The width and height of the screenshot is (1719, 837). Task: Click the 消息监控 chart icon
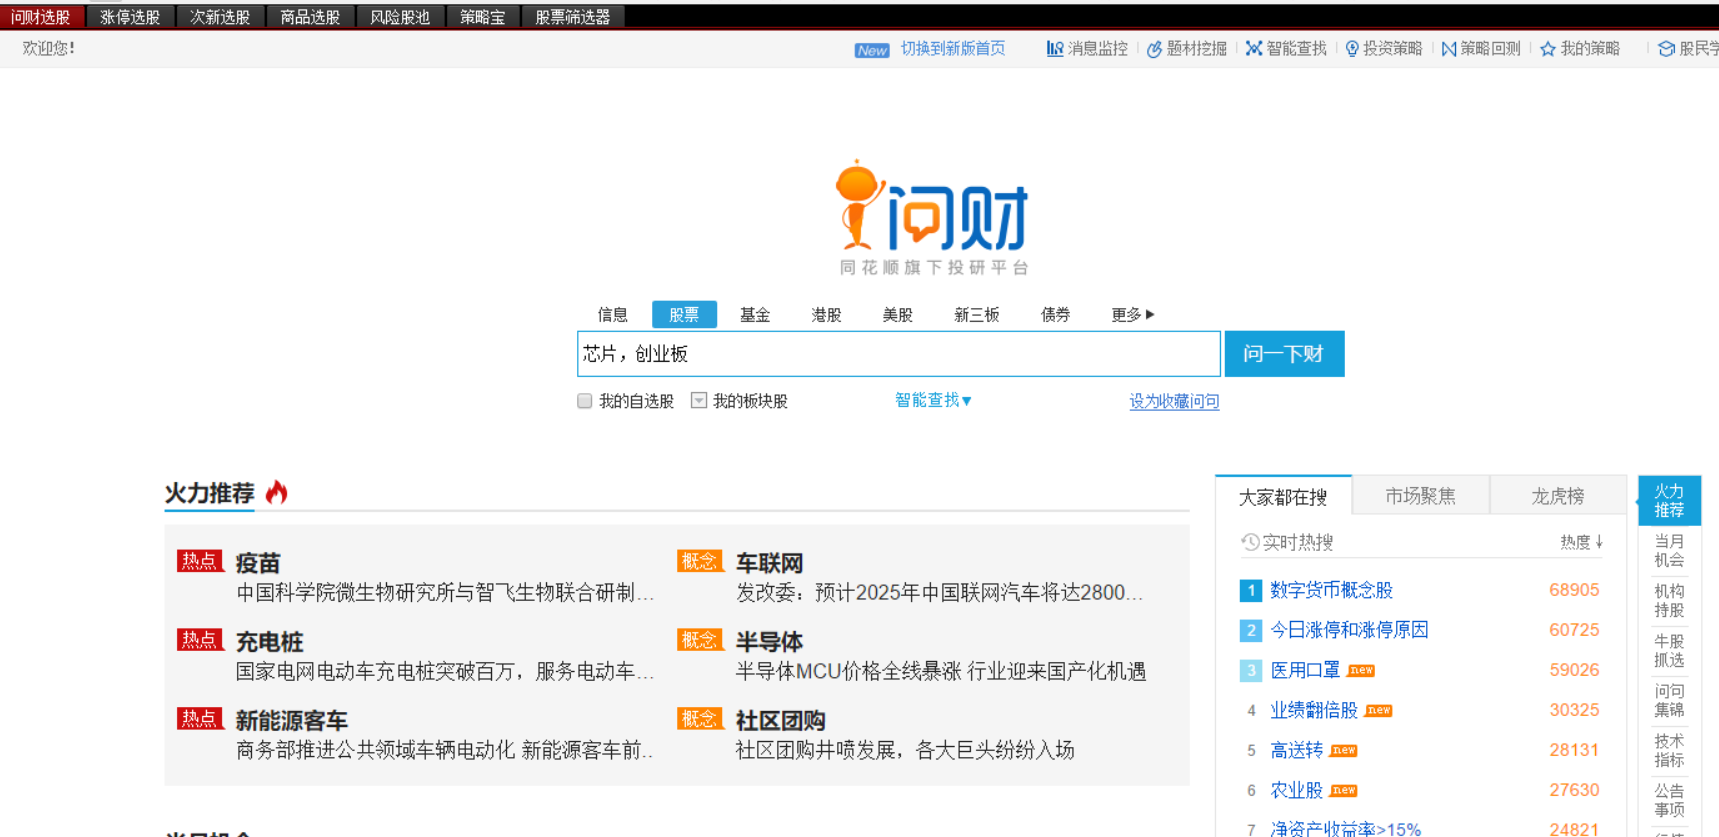click(1054, 48)
